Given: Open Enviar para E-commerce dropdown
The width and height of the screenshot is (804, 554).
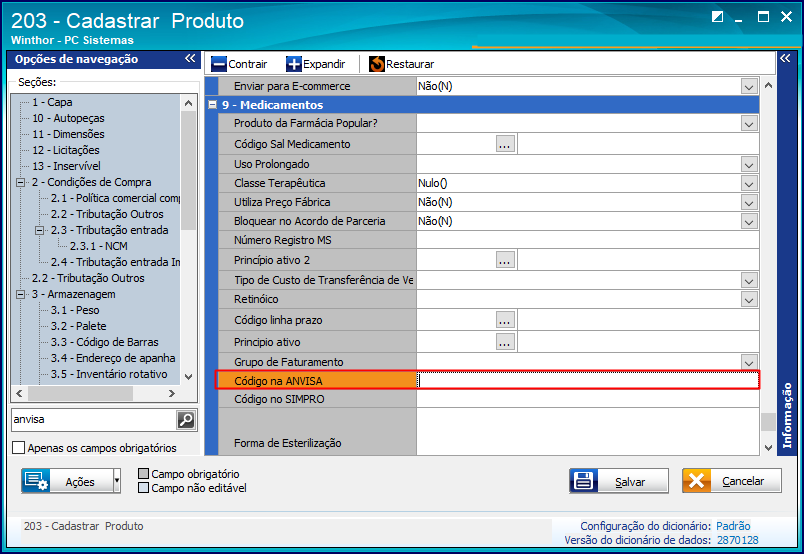Looking at the screenshot, I should point(749,86).
